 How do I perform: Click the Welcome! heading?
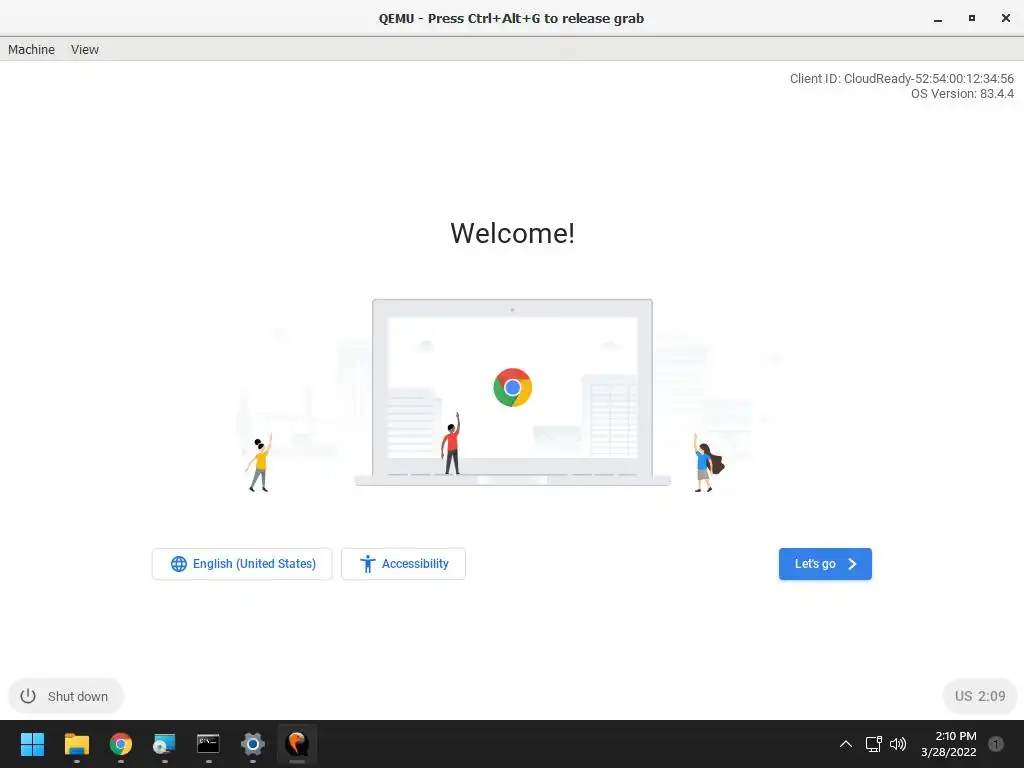[x=513, y=233]
